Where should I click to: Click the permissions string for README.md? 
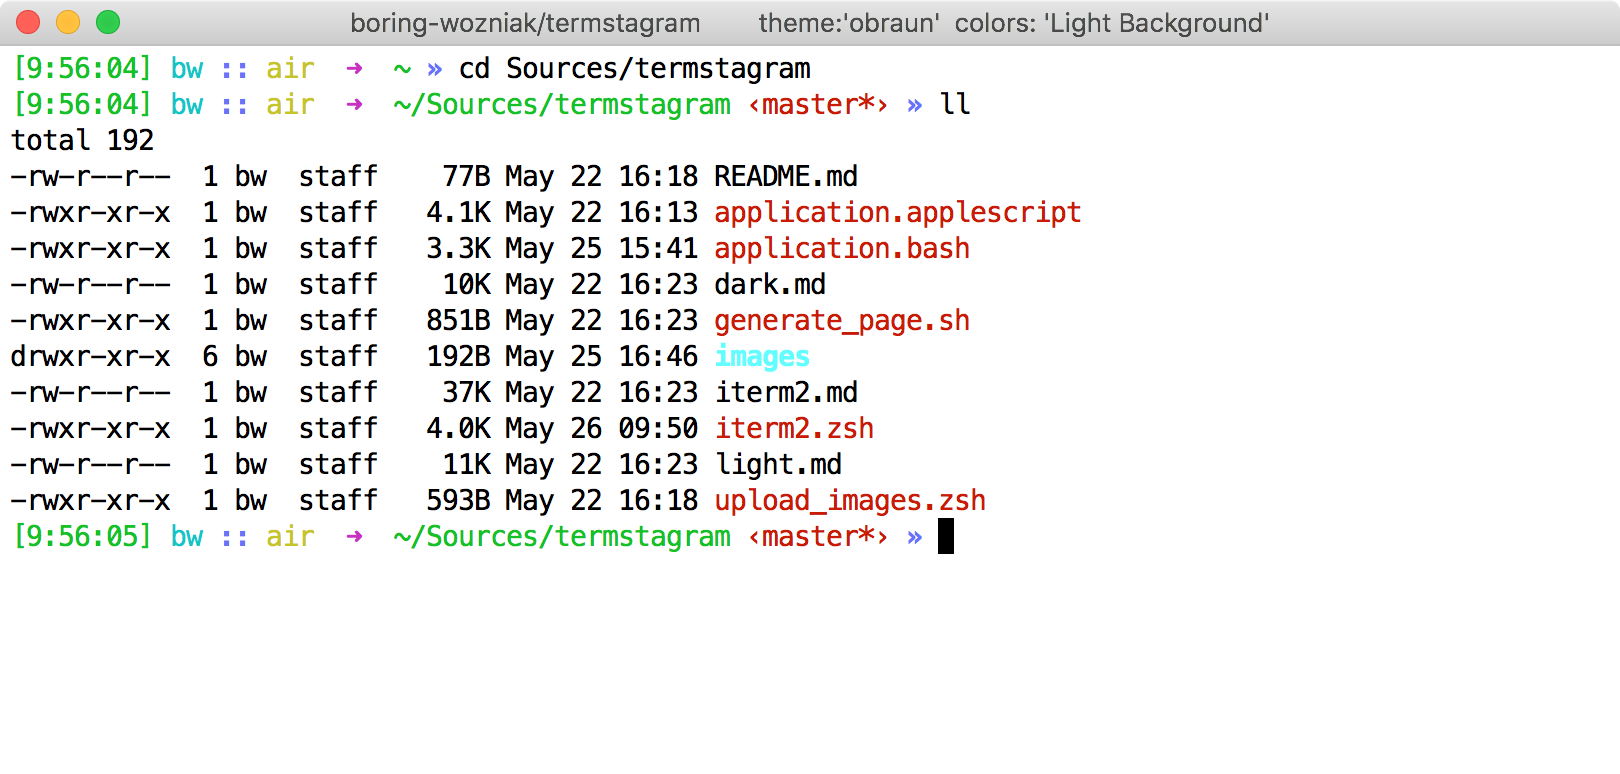click(x=91, y=176)
